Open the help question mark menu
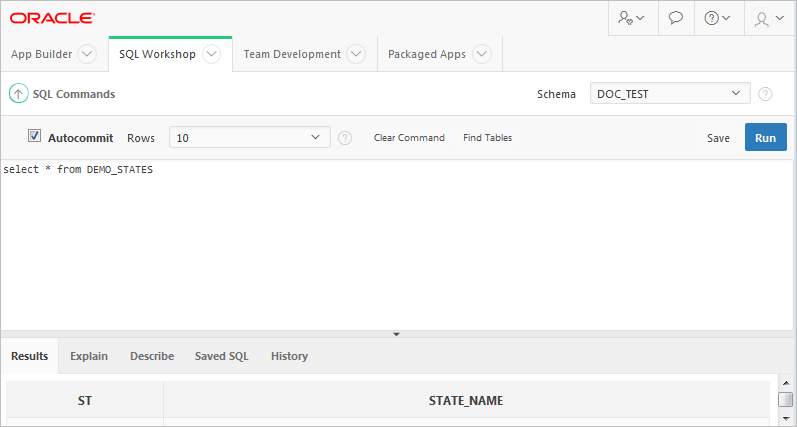This screenshot has height=427, width=797. tap(717, 18)
